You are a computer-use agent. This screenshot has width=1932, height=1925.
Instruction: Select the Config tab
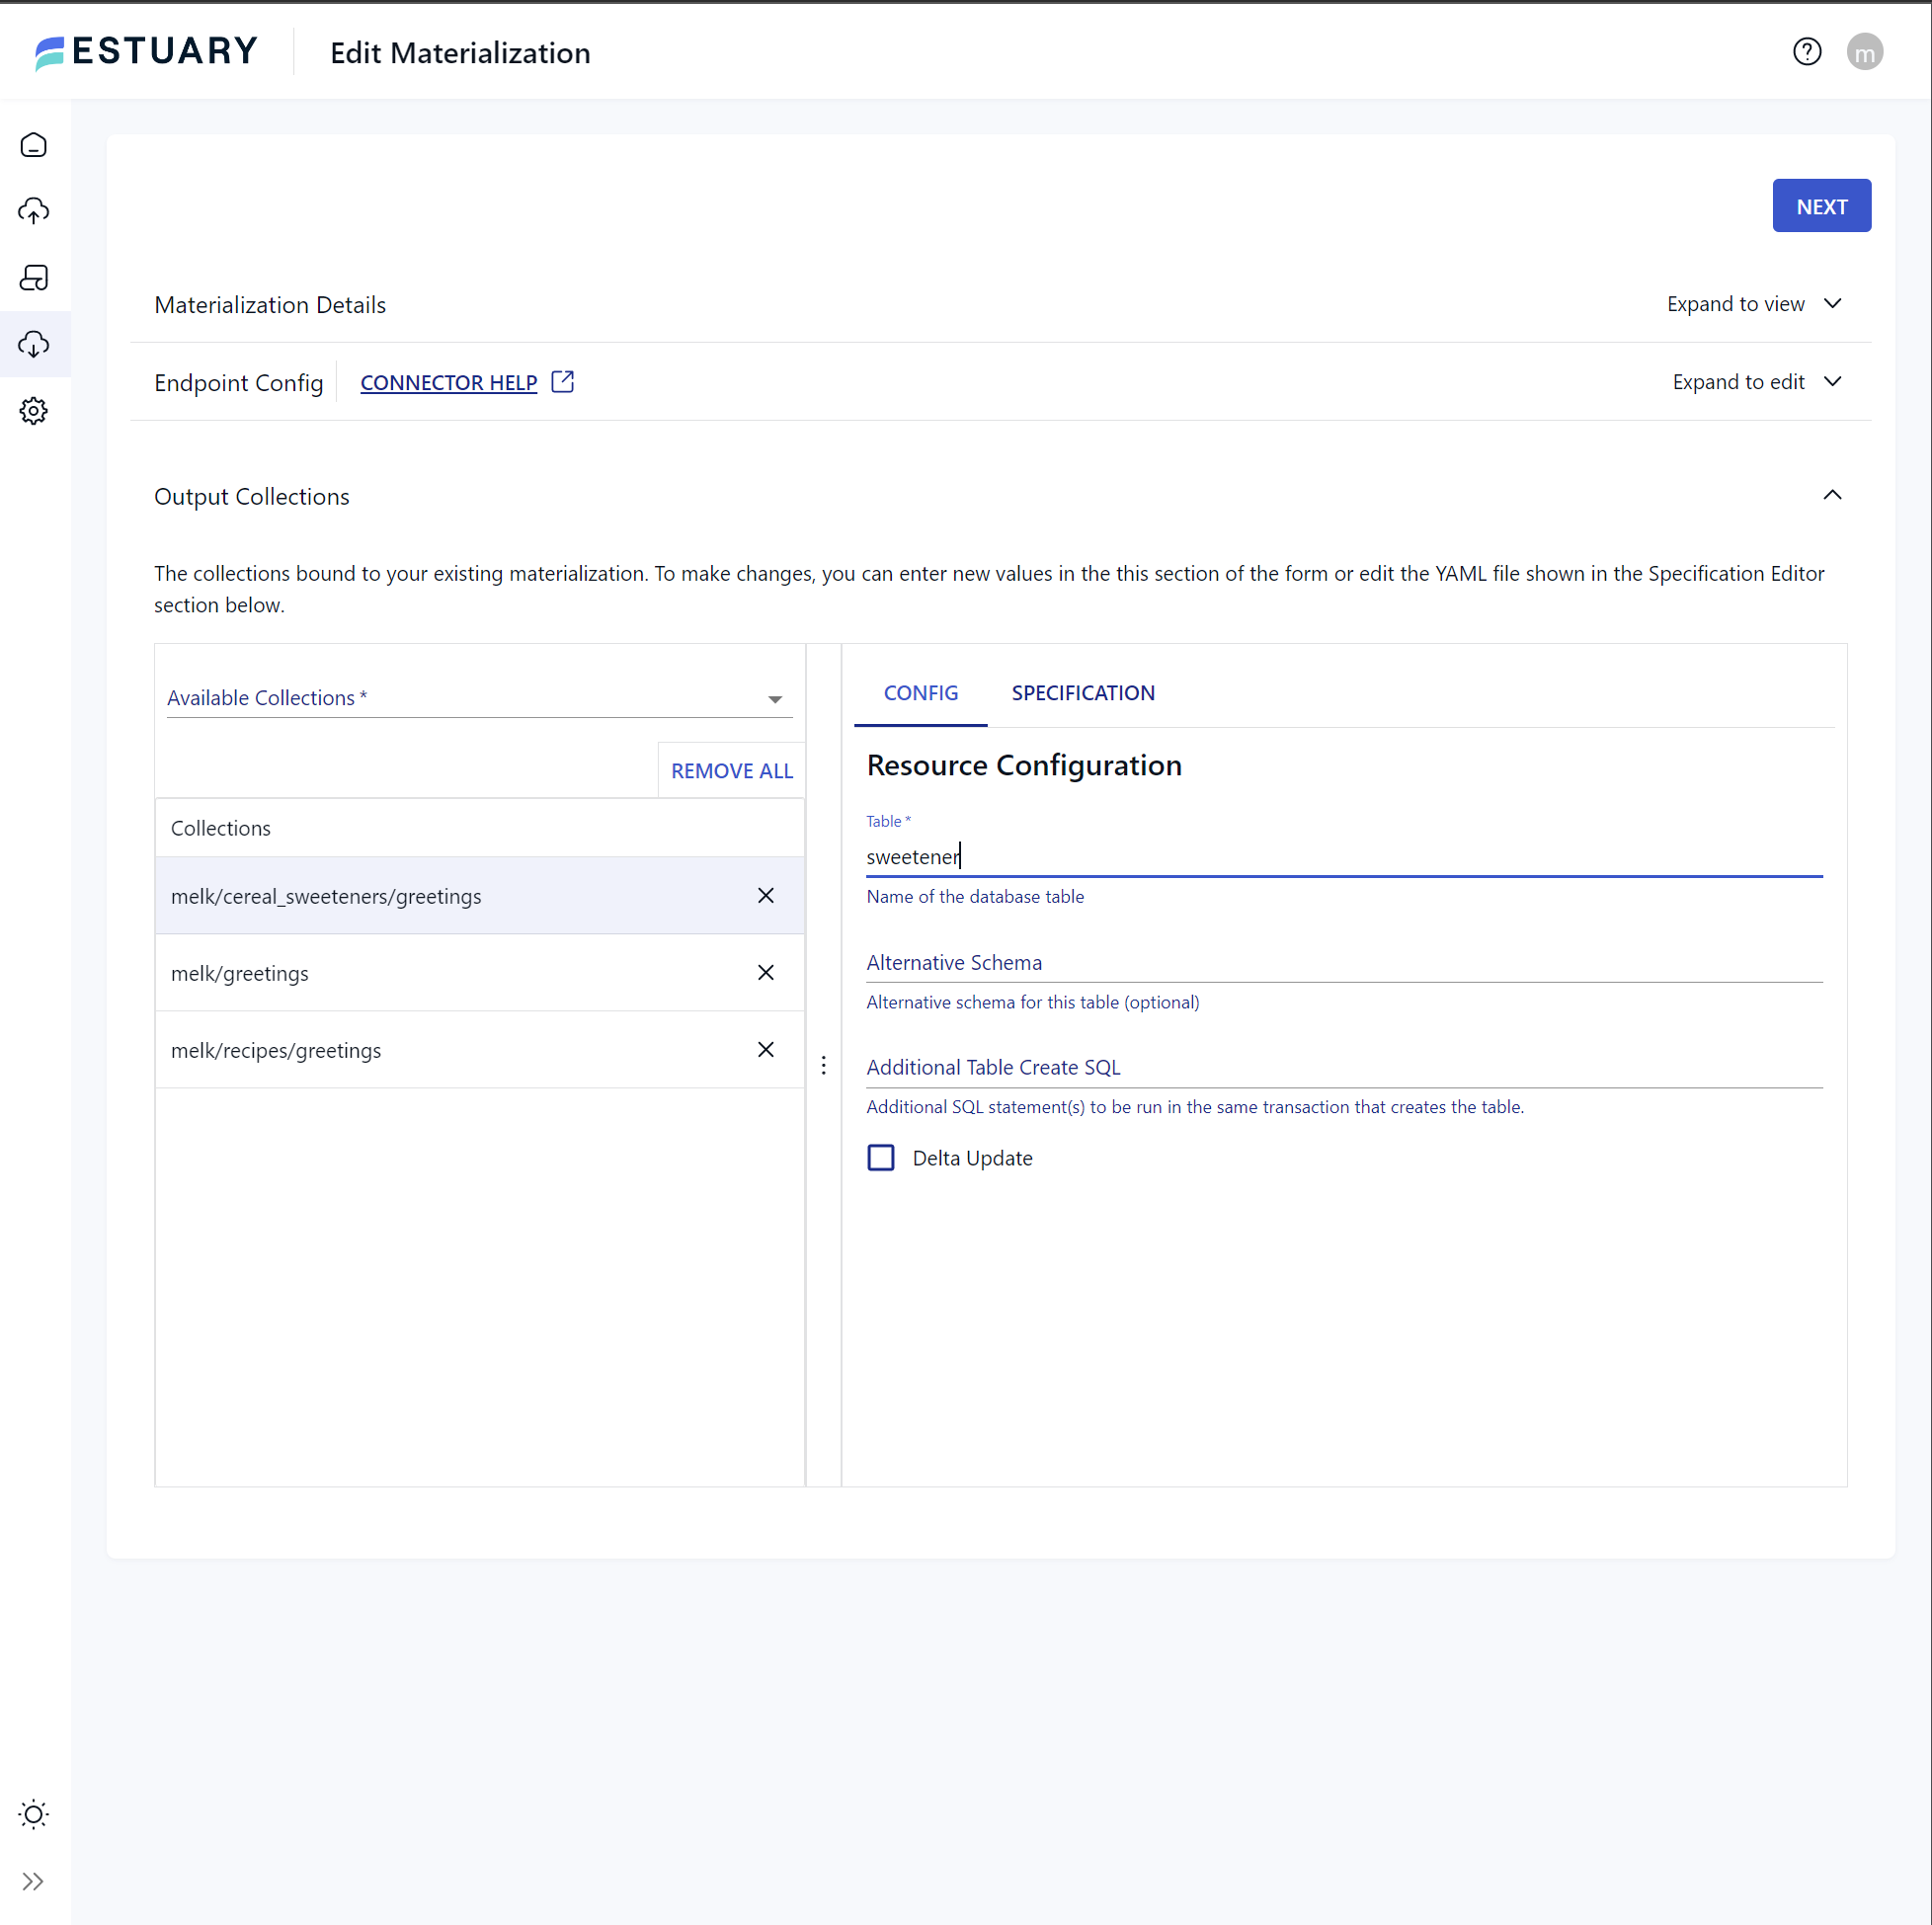920,692
